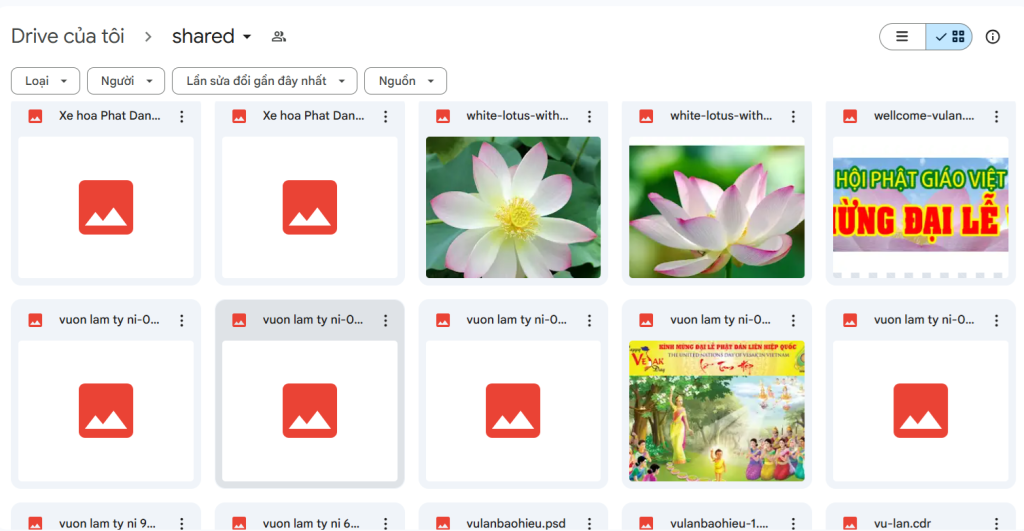The width and height of the screenshot is (1024, 531).
Task: Expand Lần sửa đổi gần đây nhất filter
Action: [264, 81]
